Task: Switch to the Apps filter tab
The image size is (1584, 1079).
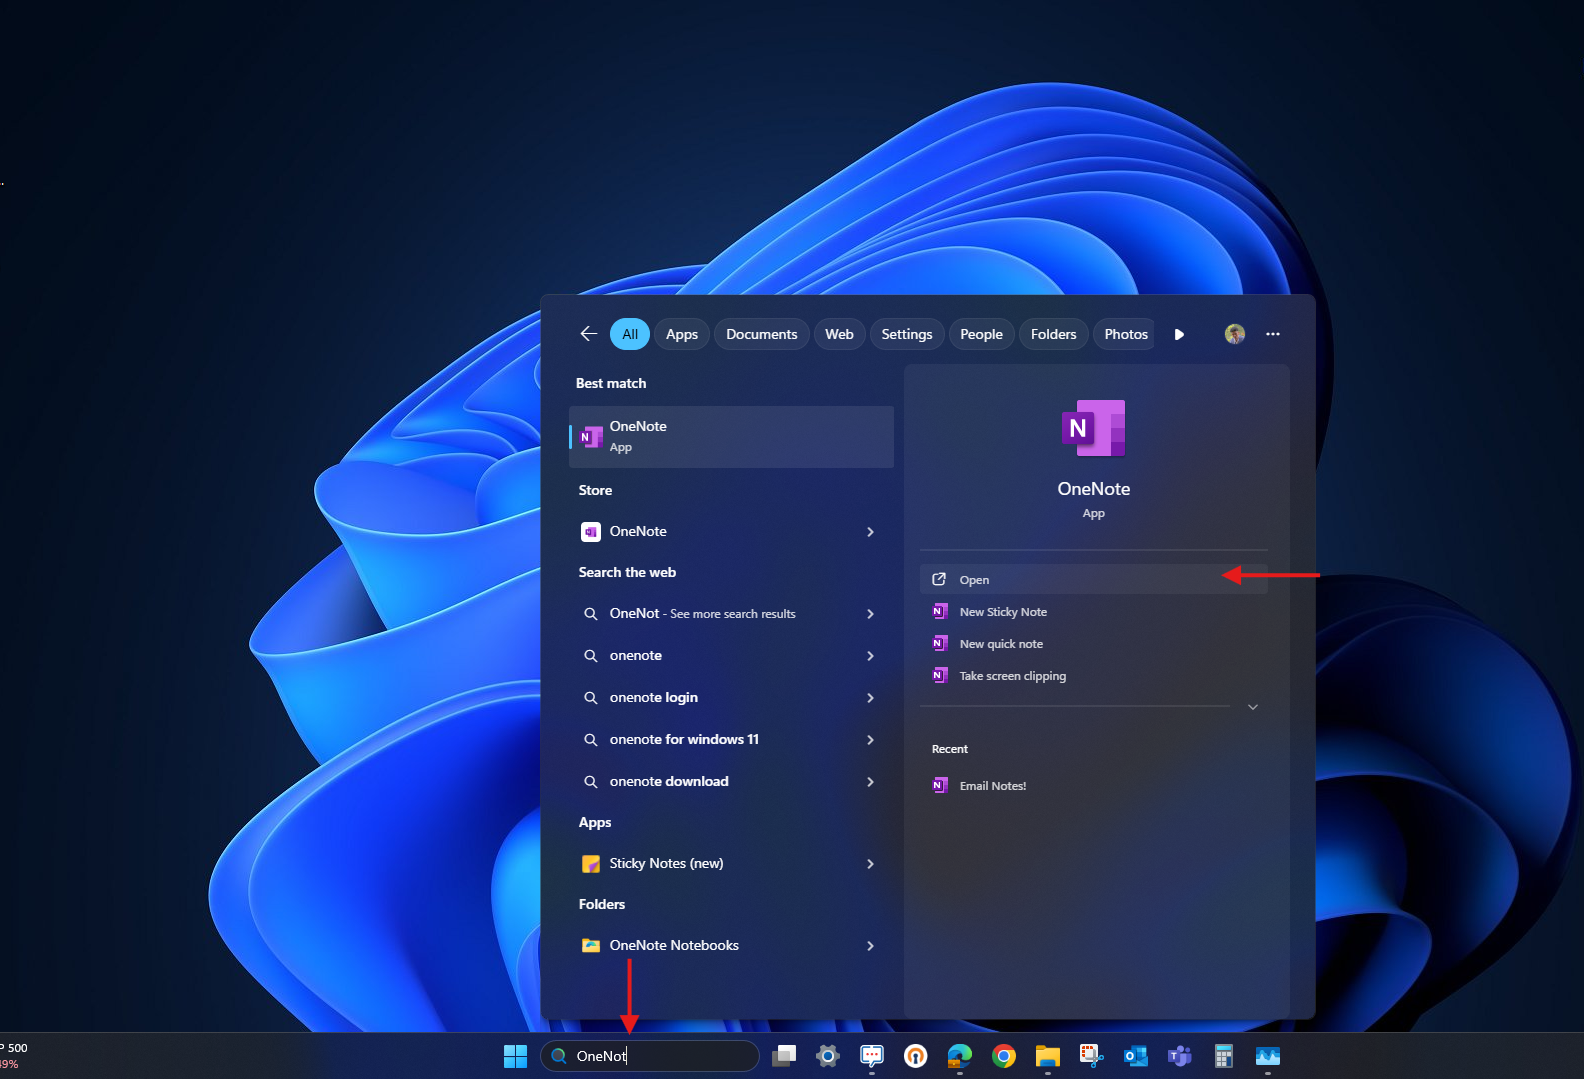Action: pos(682,334)
